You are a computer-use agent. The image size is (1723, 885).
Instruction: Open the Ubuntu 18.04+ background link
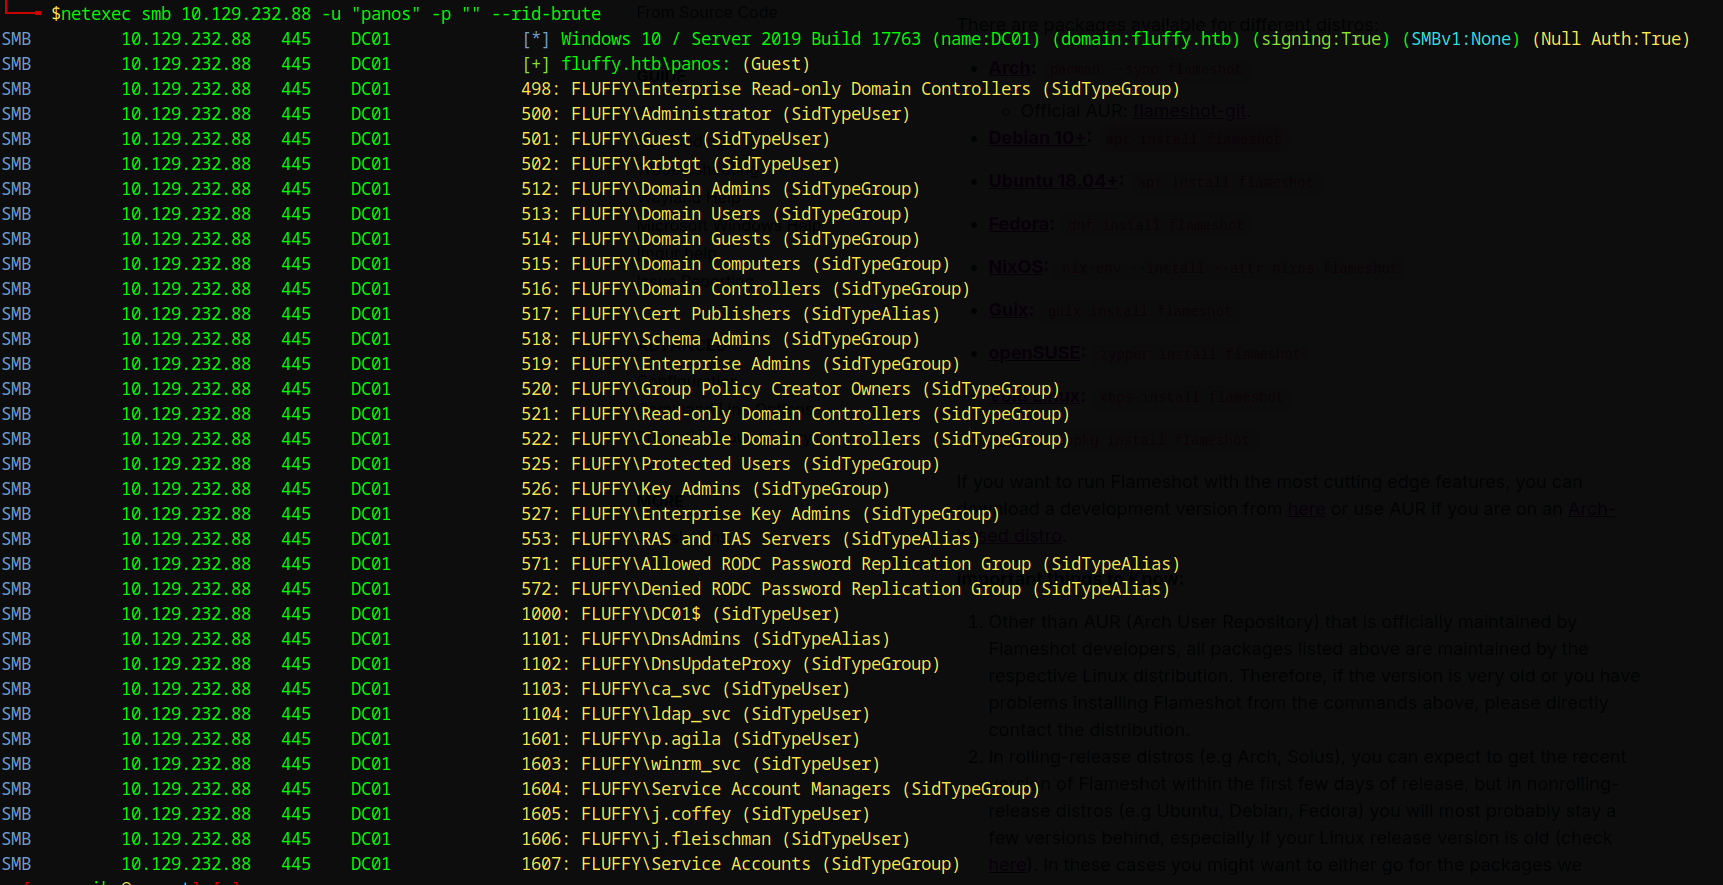tap(1055, 181)
